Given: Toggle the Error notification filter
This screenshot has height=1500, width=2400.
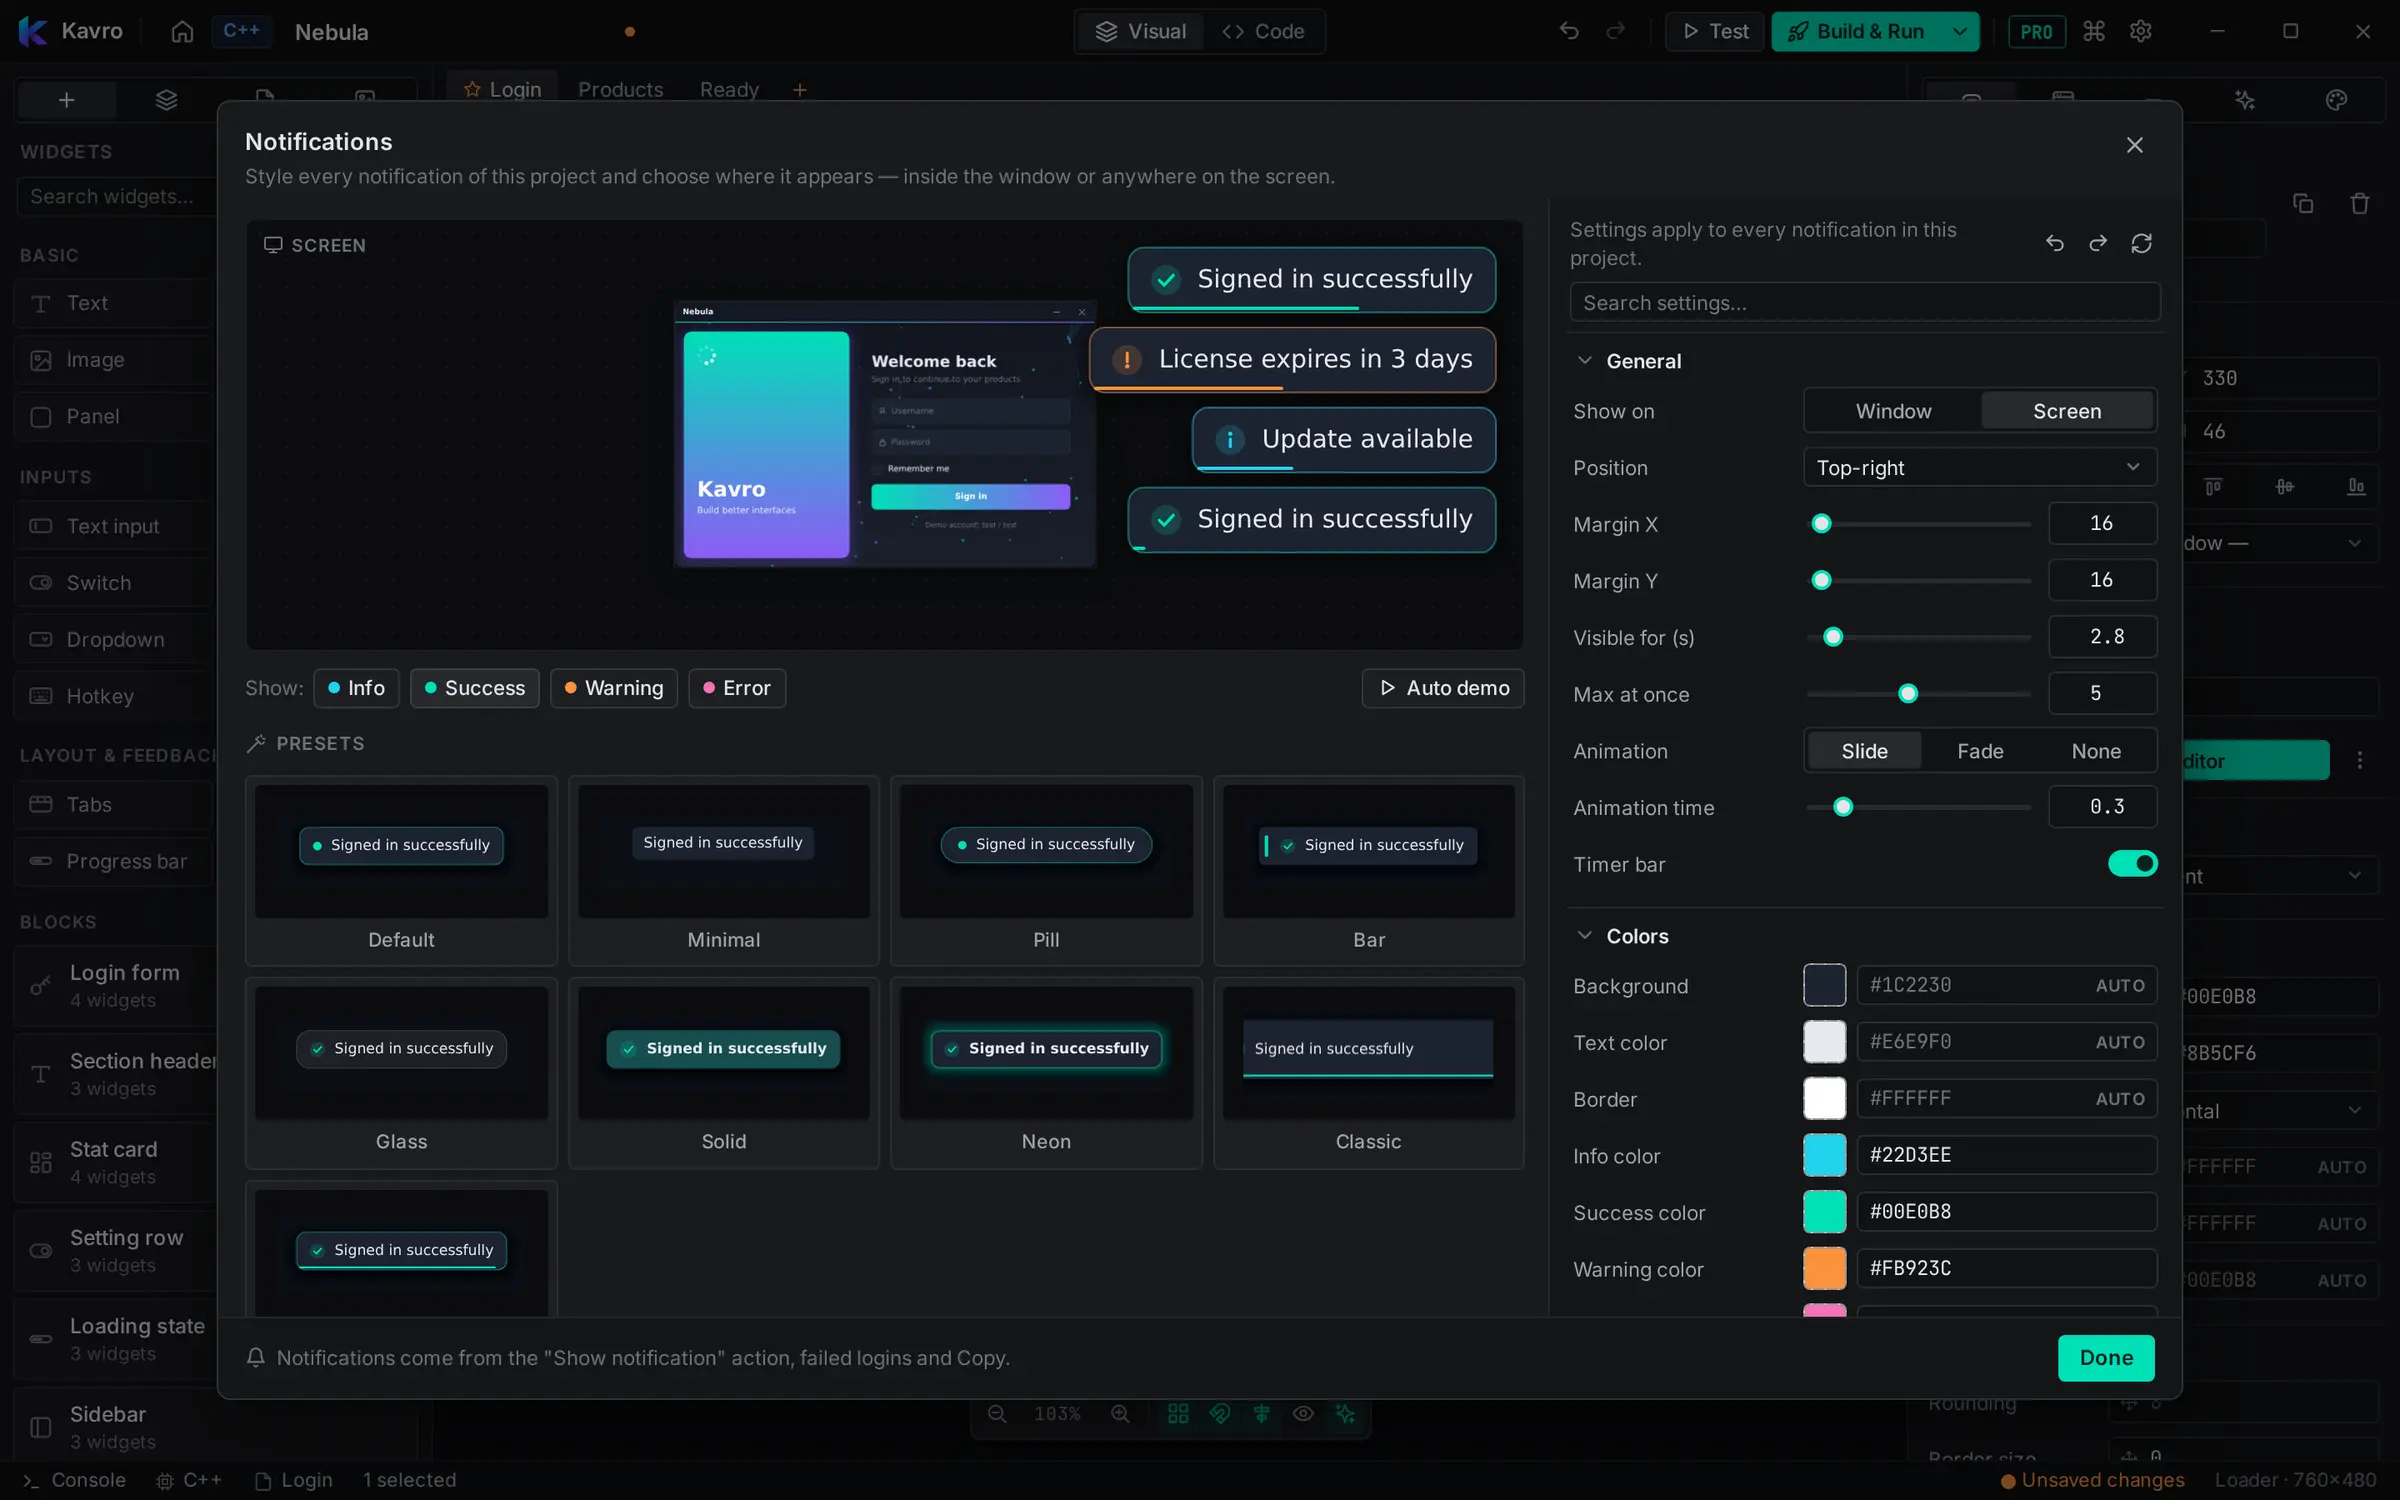Looking at the screenshot, I should point(736,688).
